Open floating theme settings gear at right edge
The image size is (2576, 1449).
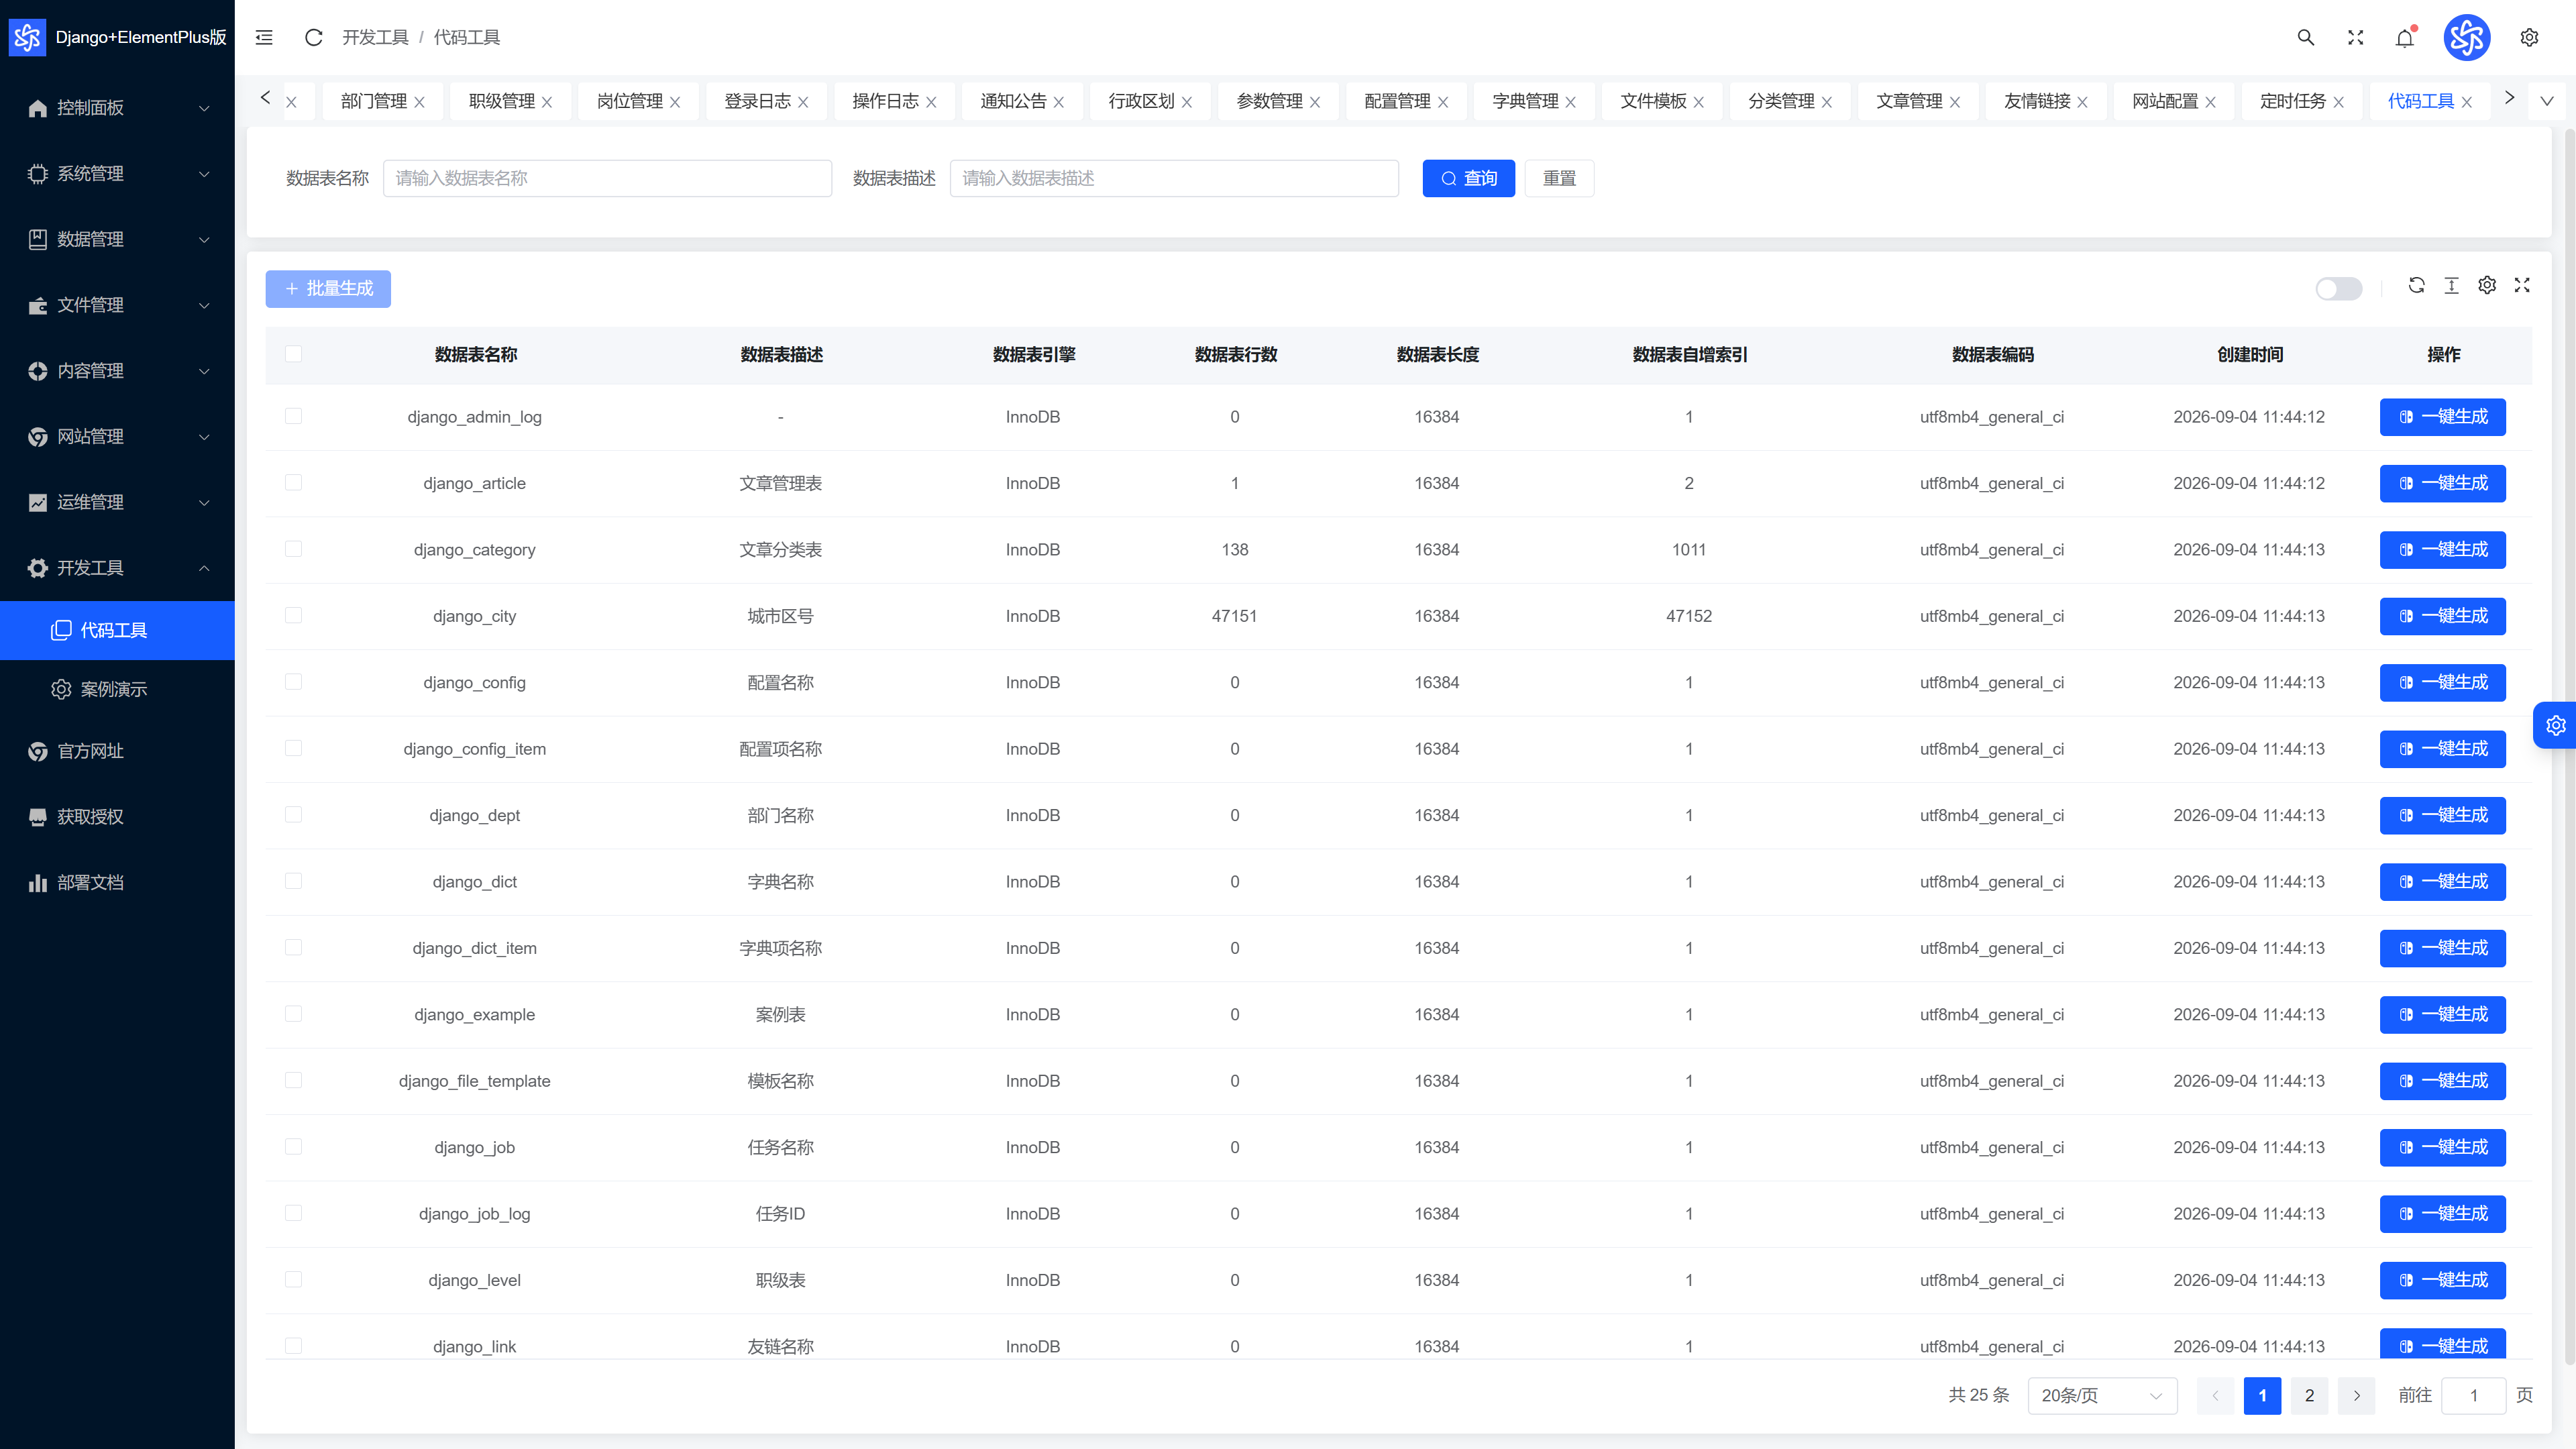2556,725
